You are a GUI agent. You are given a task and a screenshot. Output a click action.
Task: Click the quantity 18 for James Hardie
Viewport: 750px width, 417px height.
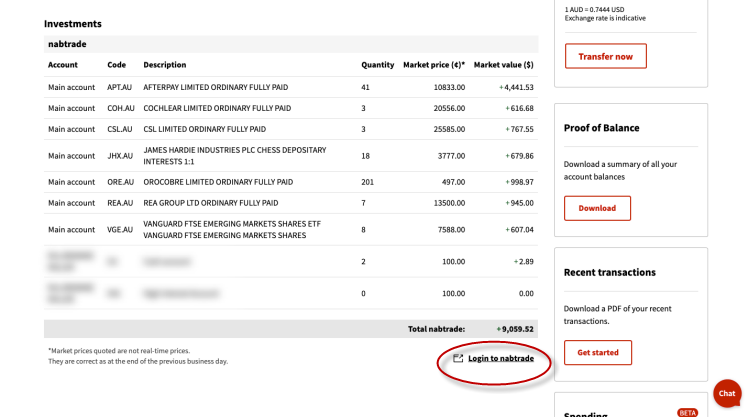pyautogui.click(x=365, y=156)
